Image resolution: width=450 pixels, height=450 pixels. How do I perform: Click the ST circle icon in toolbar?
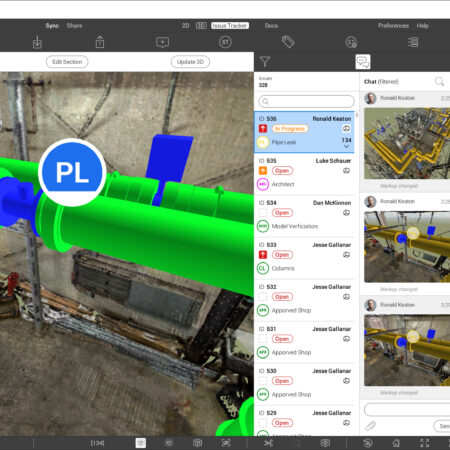225,42
